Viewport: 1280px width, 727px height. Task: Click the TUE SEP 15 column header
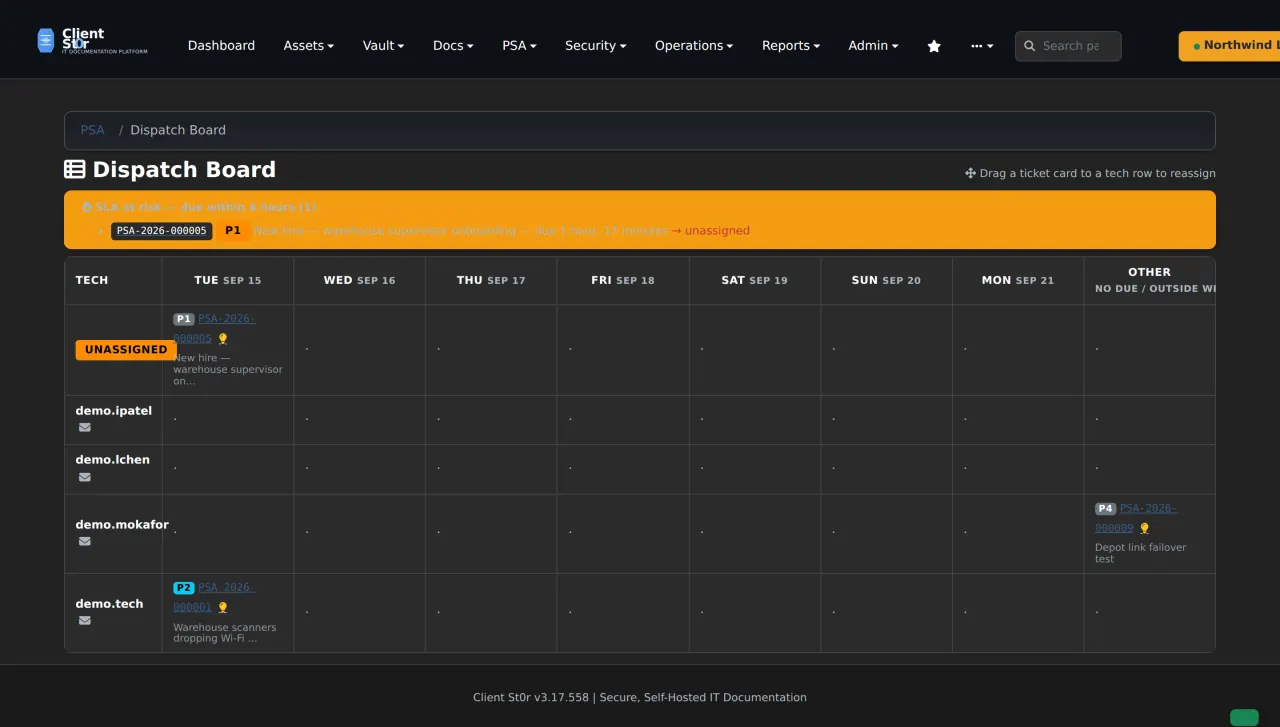(228, 280)
